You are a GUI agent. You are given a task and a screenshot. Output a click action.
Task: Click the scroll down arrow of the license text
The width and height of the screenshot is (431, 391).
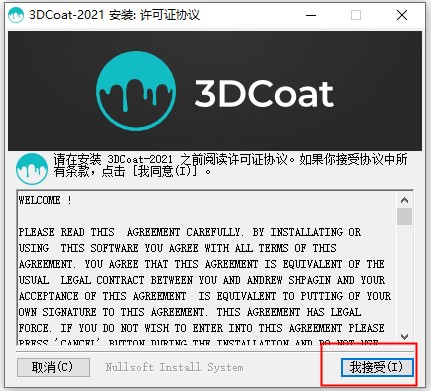tap(404, 336)
